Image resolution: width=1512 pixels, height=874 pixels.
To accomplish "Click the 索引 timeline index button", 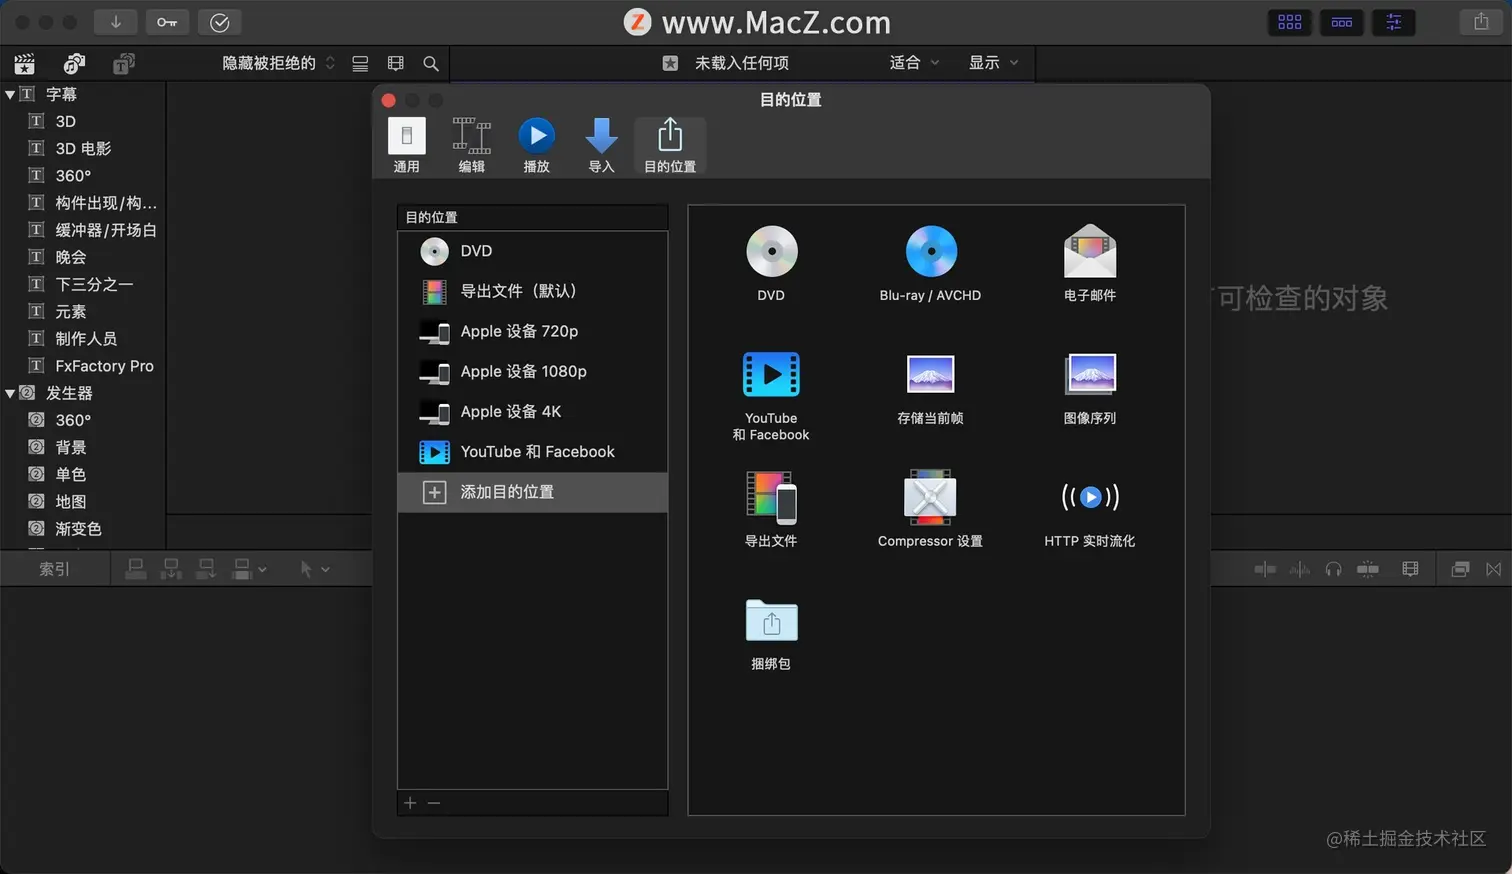I will click(55, 569).
